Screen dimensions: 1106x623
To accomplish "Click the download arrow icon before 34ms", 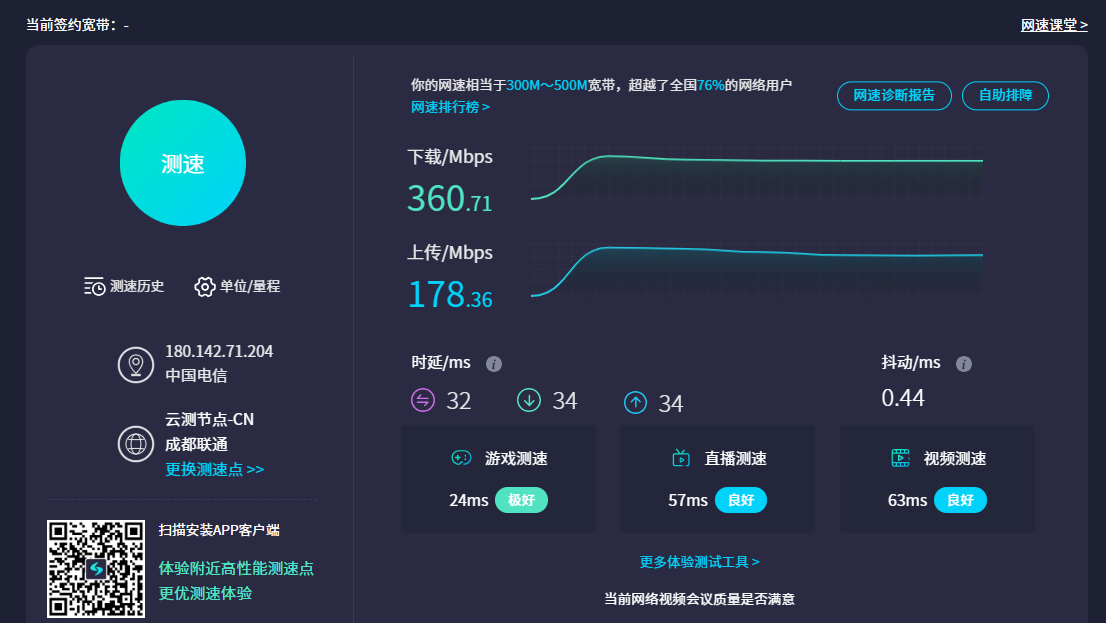I will pyautogui.click(x=530, y=400).
